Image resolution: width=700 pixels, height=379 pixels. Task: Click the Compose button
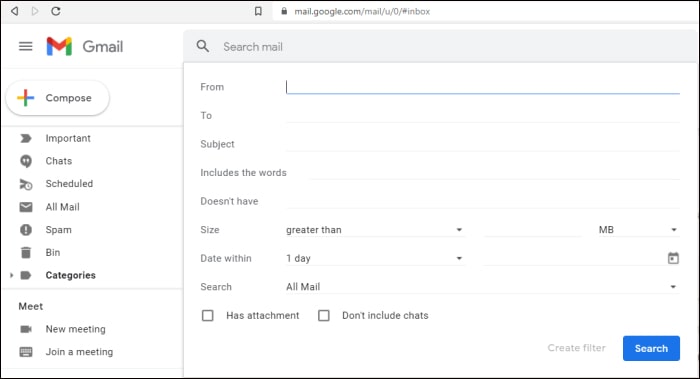(58, 98)
